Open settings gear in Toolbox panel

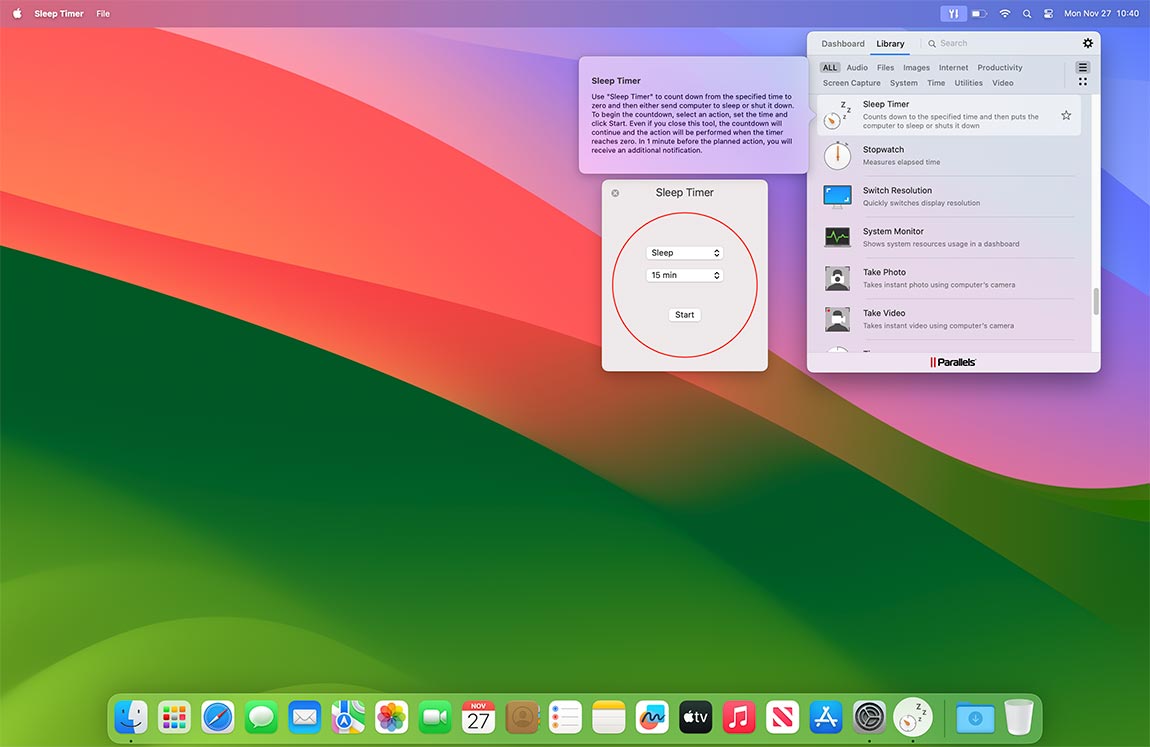pyautogui.click(x=1088, y=43)
